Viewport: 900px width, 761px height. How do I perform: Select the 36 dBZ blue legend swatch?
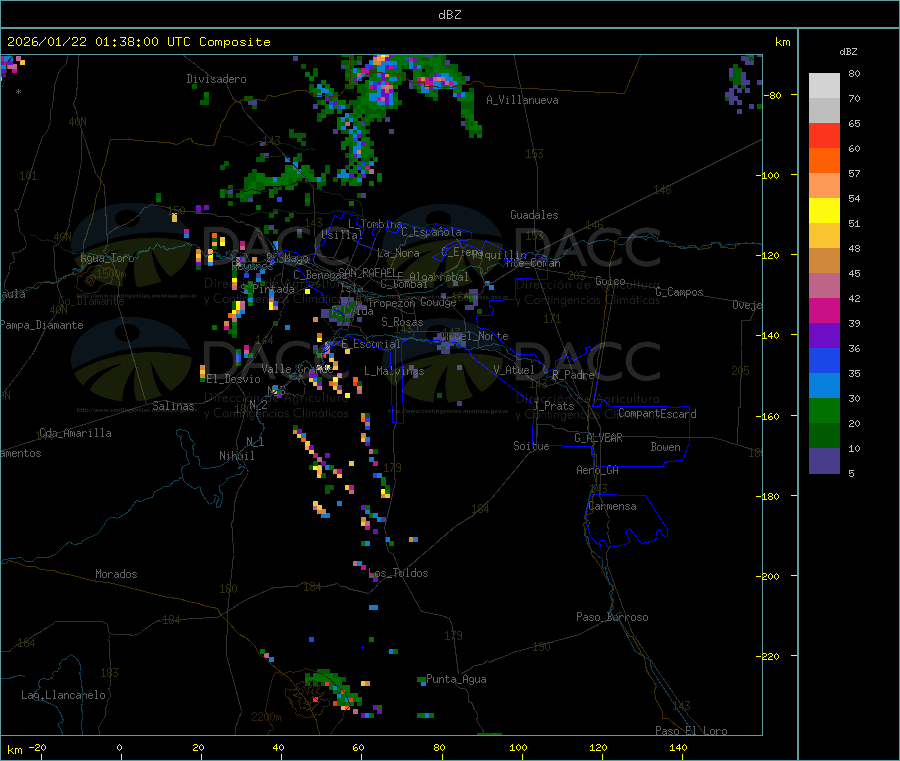(824, 360)
